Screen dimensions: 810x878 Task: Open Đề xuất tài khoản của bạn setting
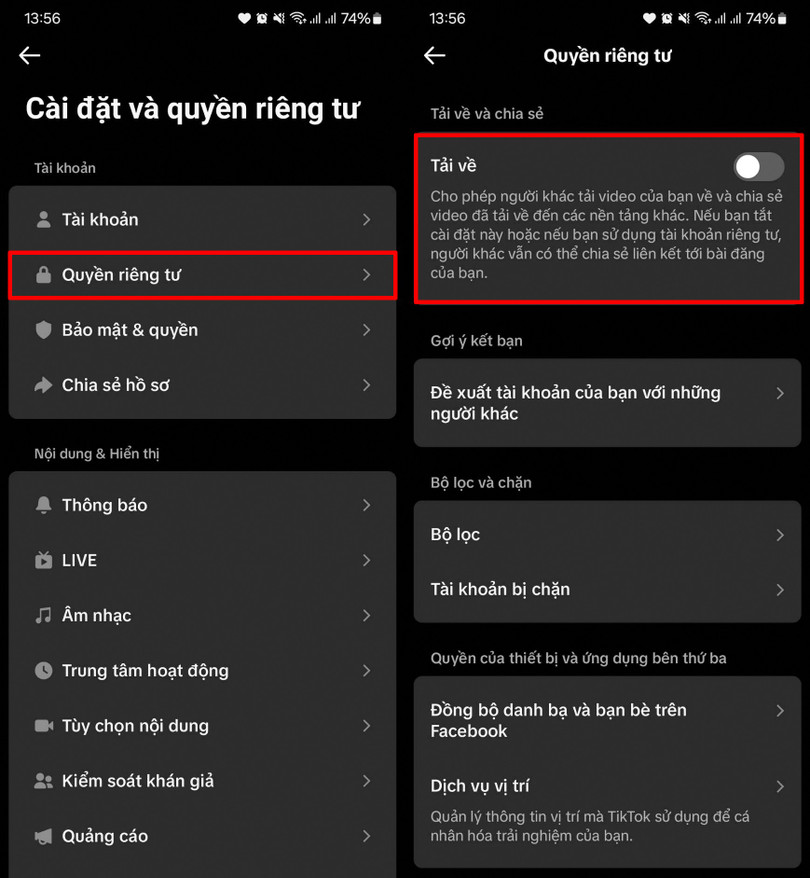pyautogui.click(x=607, y=403)
